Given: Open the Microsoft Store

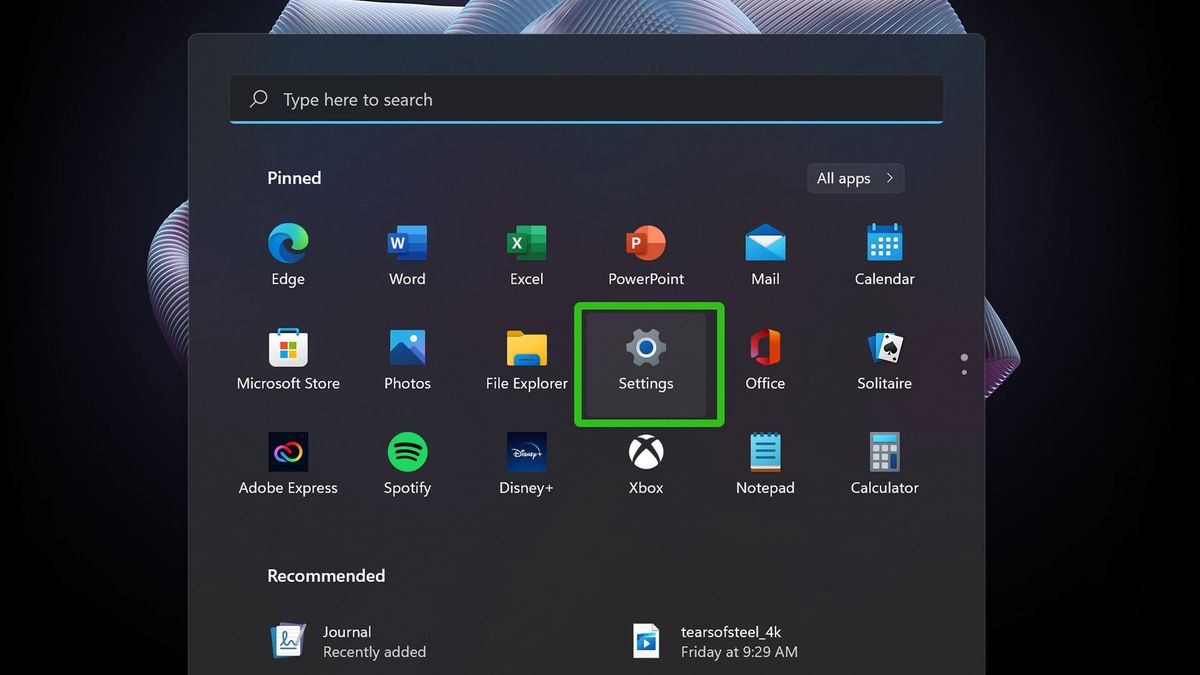Looking at the screenshot, I should pos(287,348).
